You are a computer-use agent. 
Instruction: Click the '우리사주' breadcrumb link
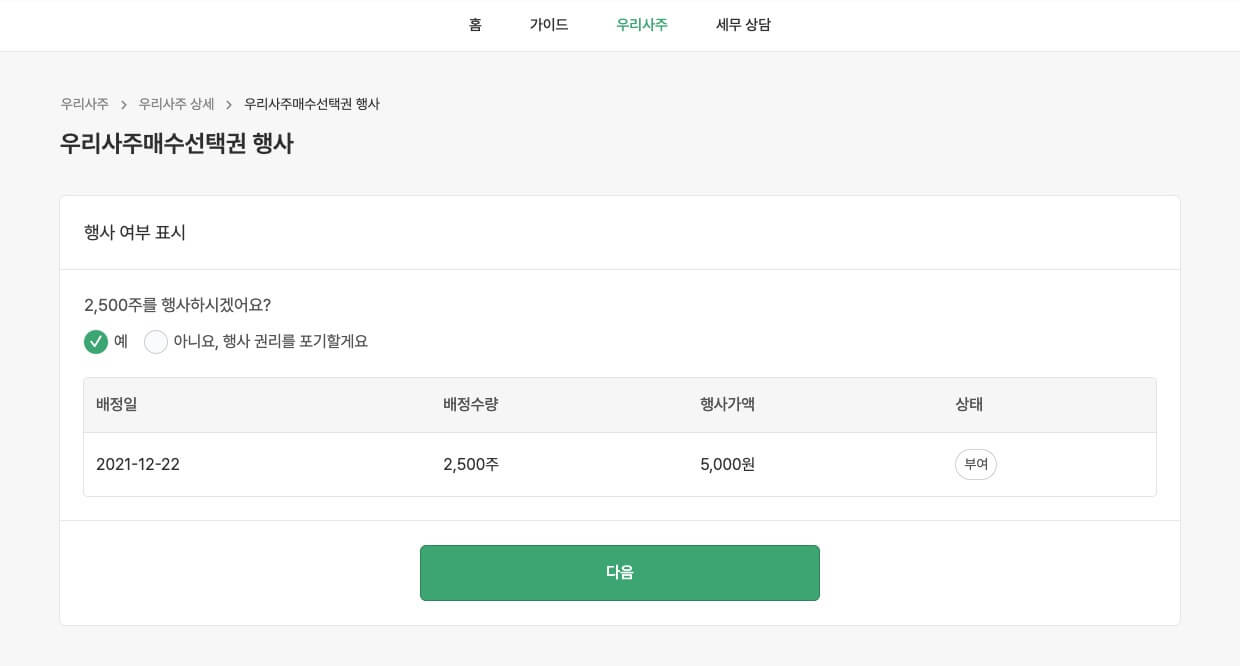[x=84, y=104]
